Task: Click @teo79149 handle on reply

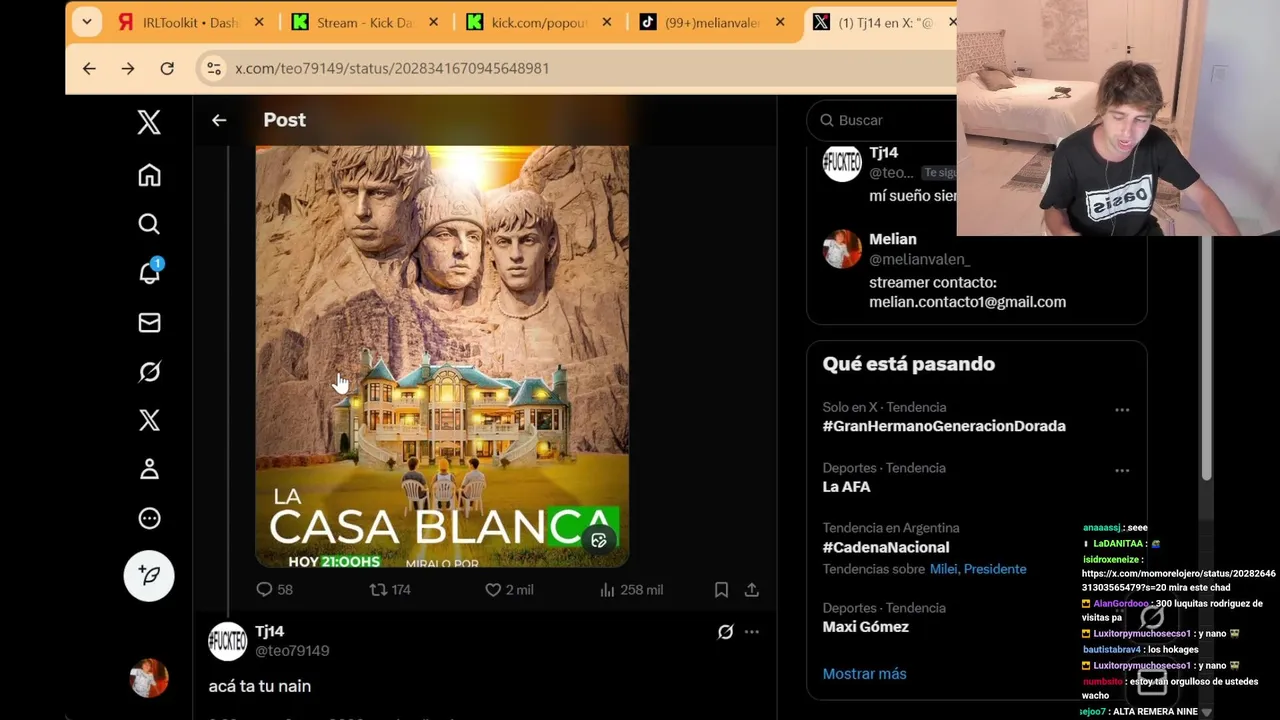Action: (292, 651)
